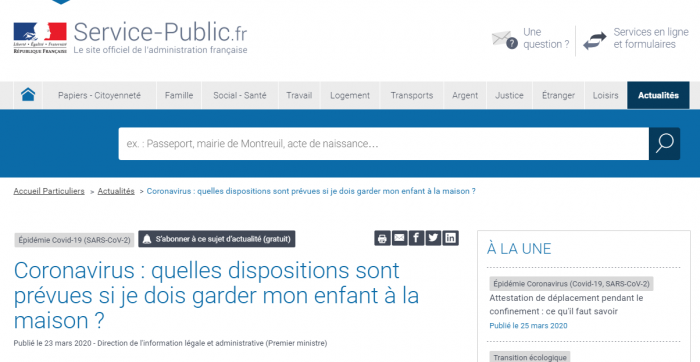Follow the Accueil Particuliers breadcrumb link
The width and height of the screenshot is (700, 362).
pos(49,191)
